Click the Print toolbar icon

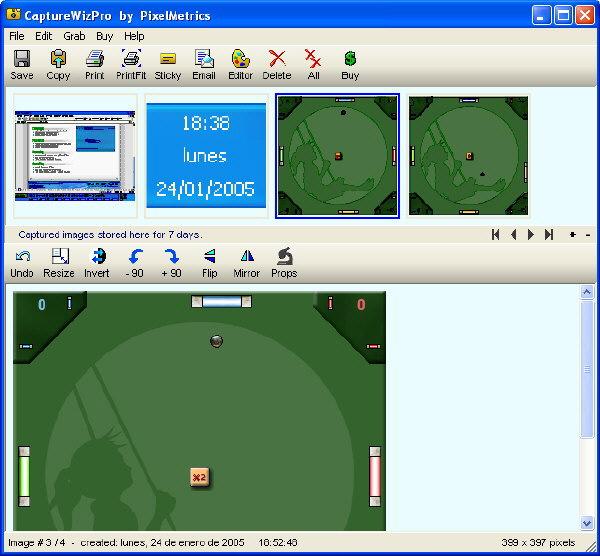pyautogui.click(x=95, y=65)
